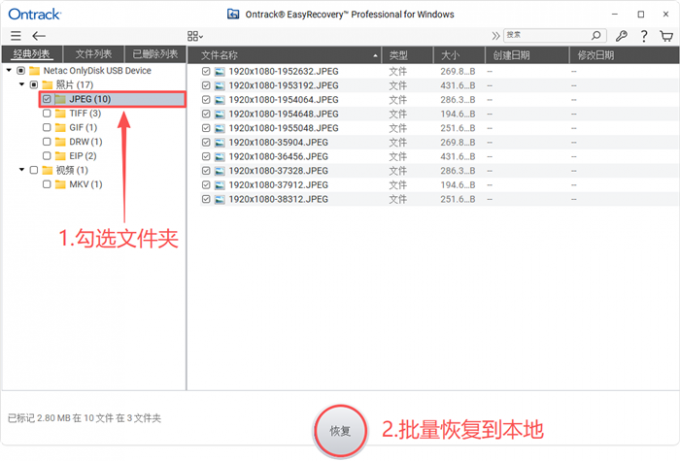This screenshot has width=680, height=461.
Task: Uncheck the JPEG (10) folder checkbox
Action: [47, 99]
